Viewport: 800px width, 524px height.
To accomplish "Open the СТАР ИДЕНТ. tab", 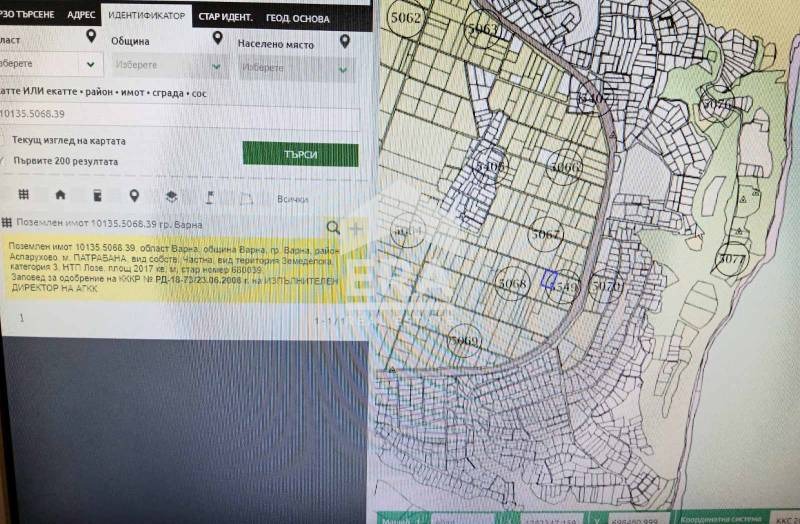I will point(225,18).
